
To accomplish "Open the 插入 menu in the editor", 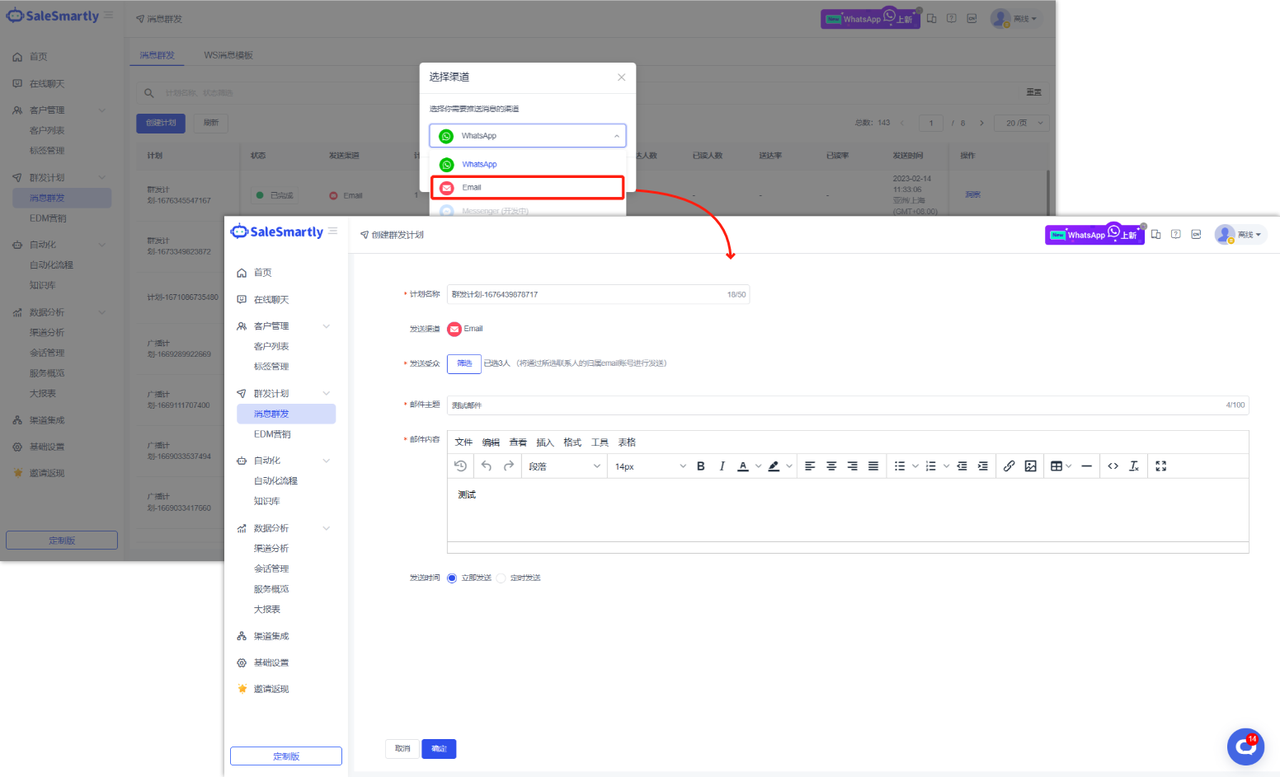I will [x=545, y=442].
